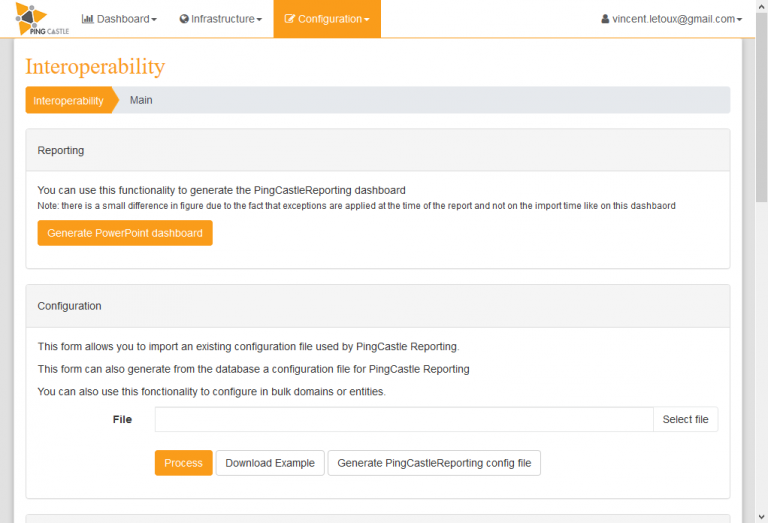Click the File path input field
The width and height of the screenshot is (768, 523).
(403, 419)
